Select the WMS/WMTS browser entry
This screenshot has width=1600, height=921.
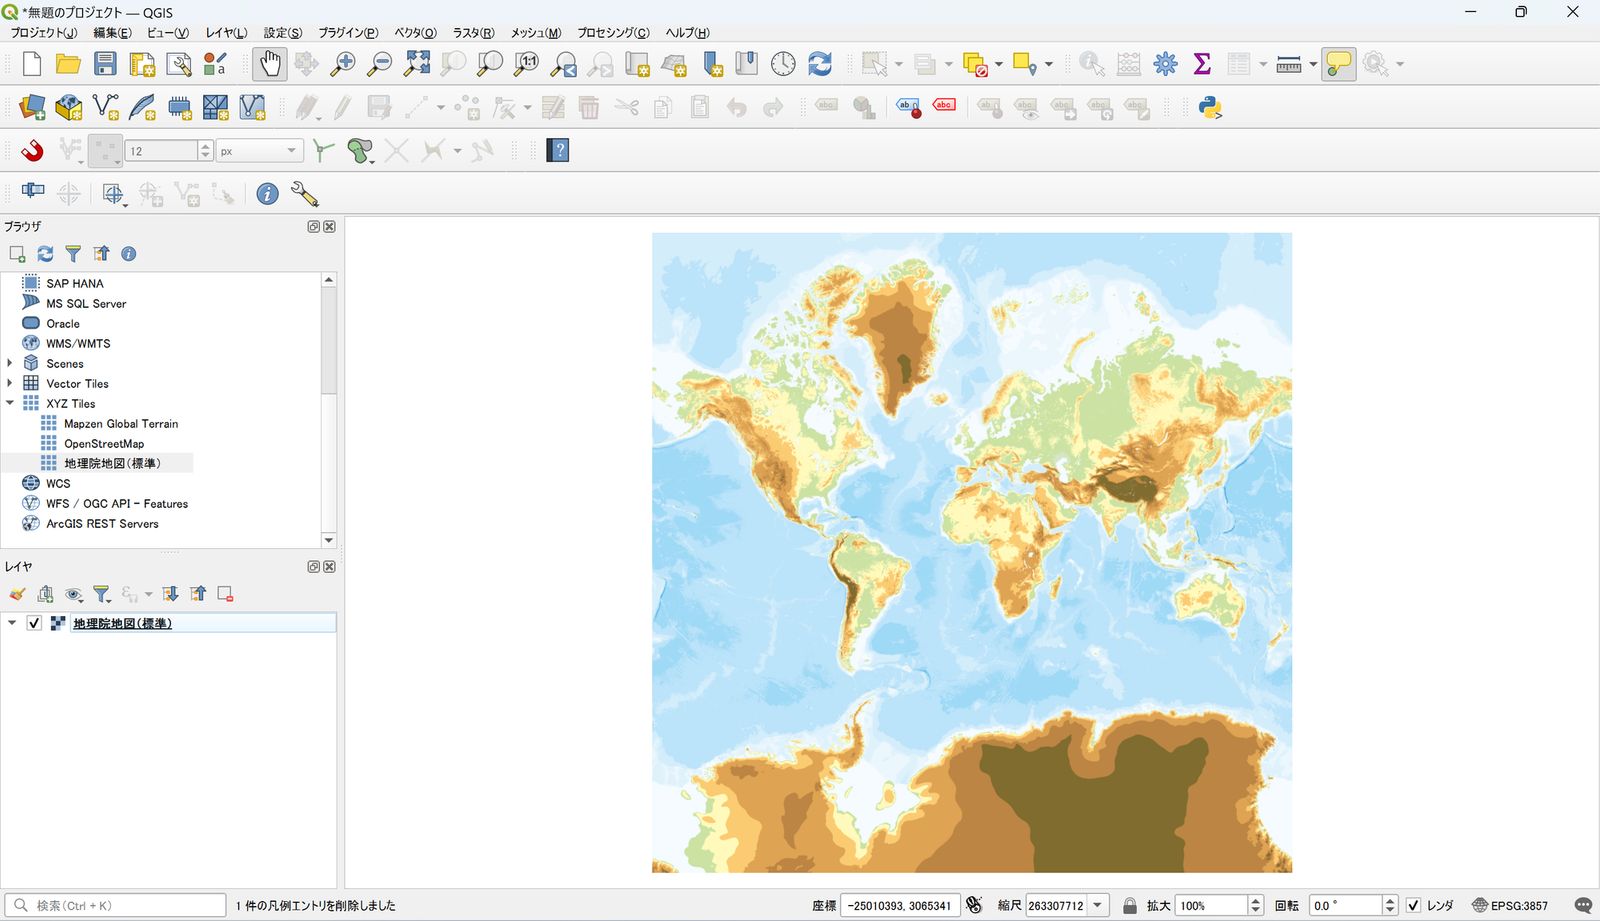pos(78,343)
